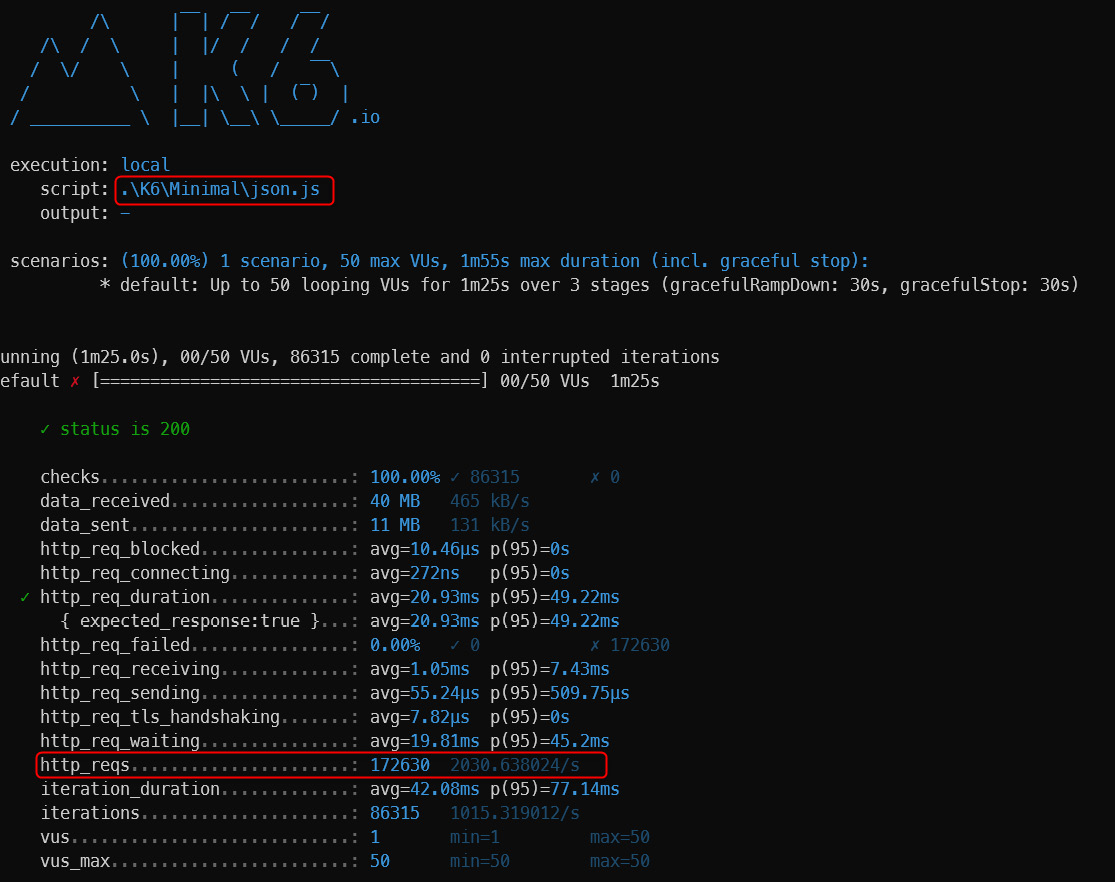Click iteration_duration avg=42.08ms value
1115x882 pixels.
point(425,790)
